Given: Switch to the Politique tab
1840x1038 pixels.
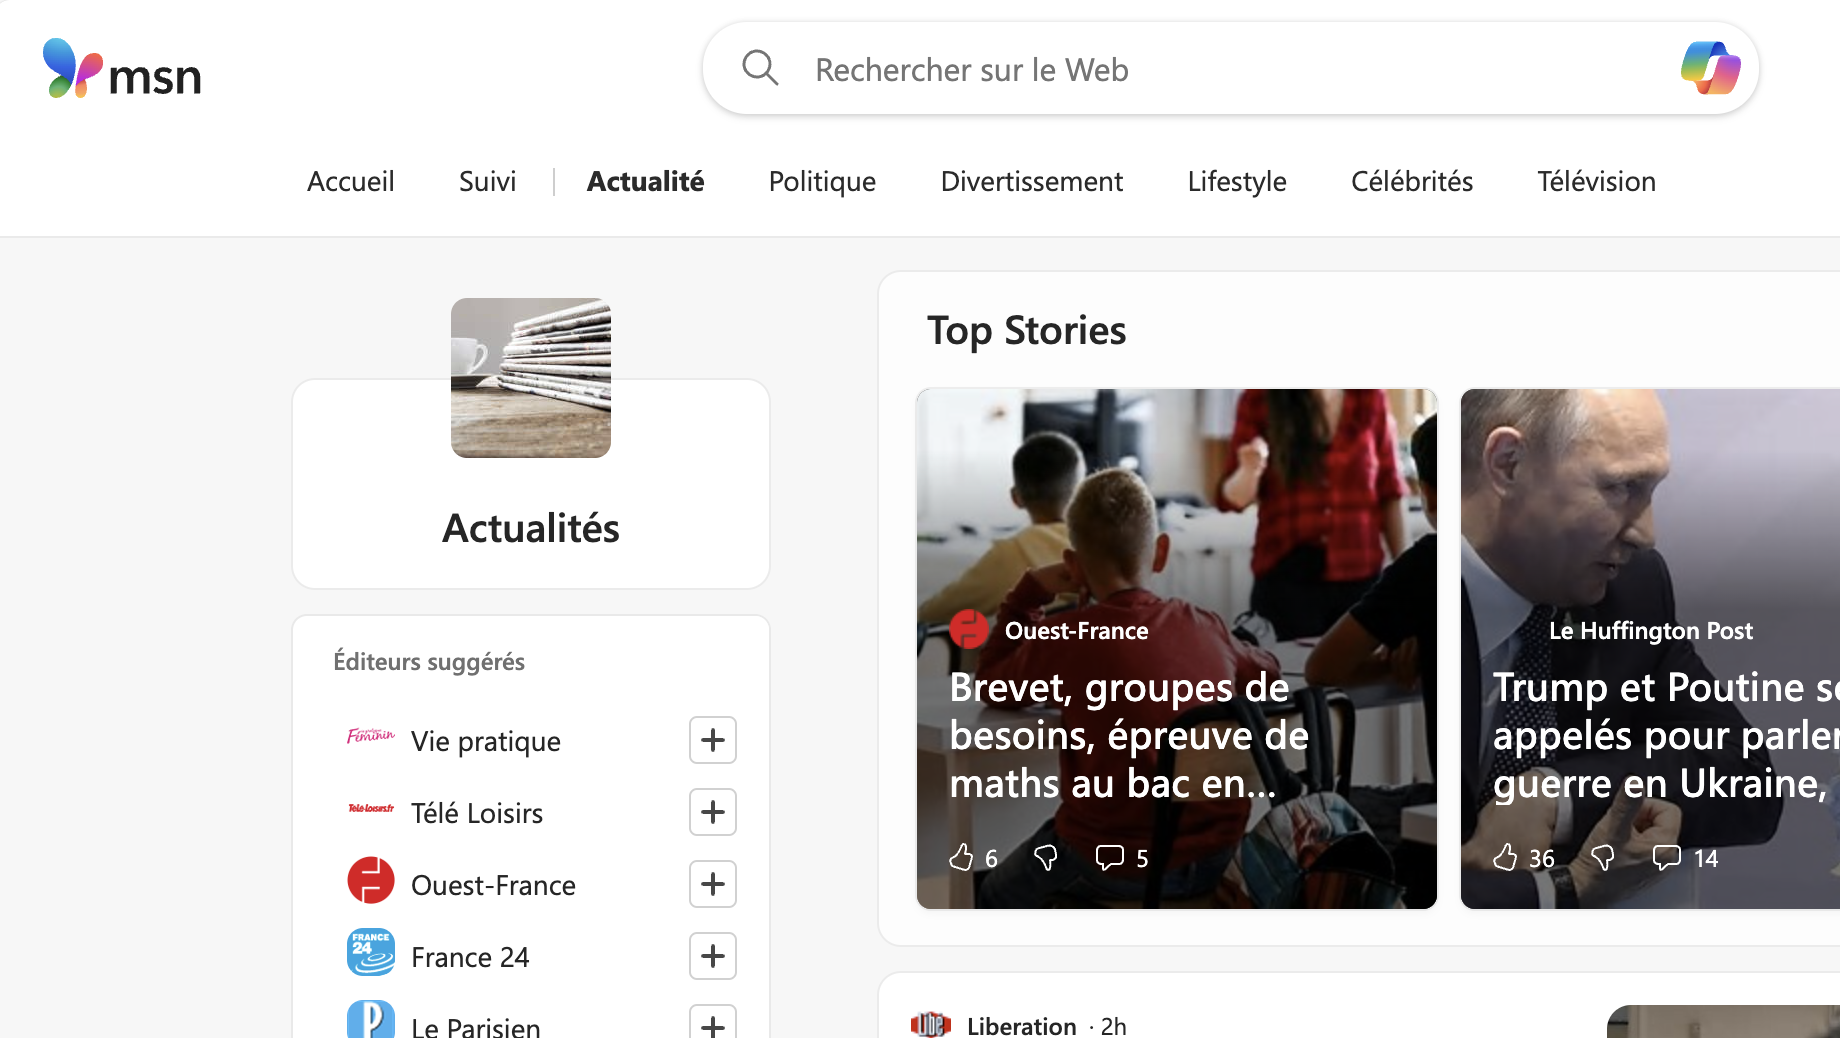Looking at the screenshot, I should (821, 181).
